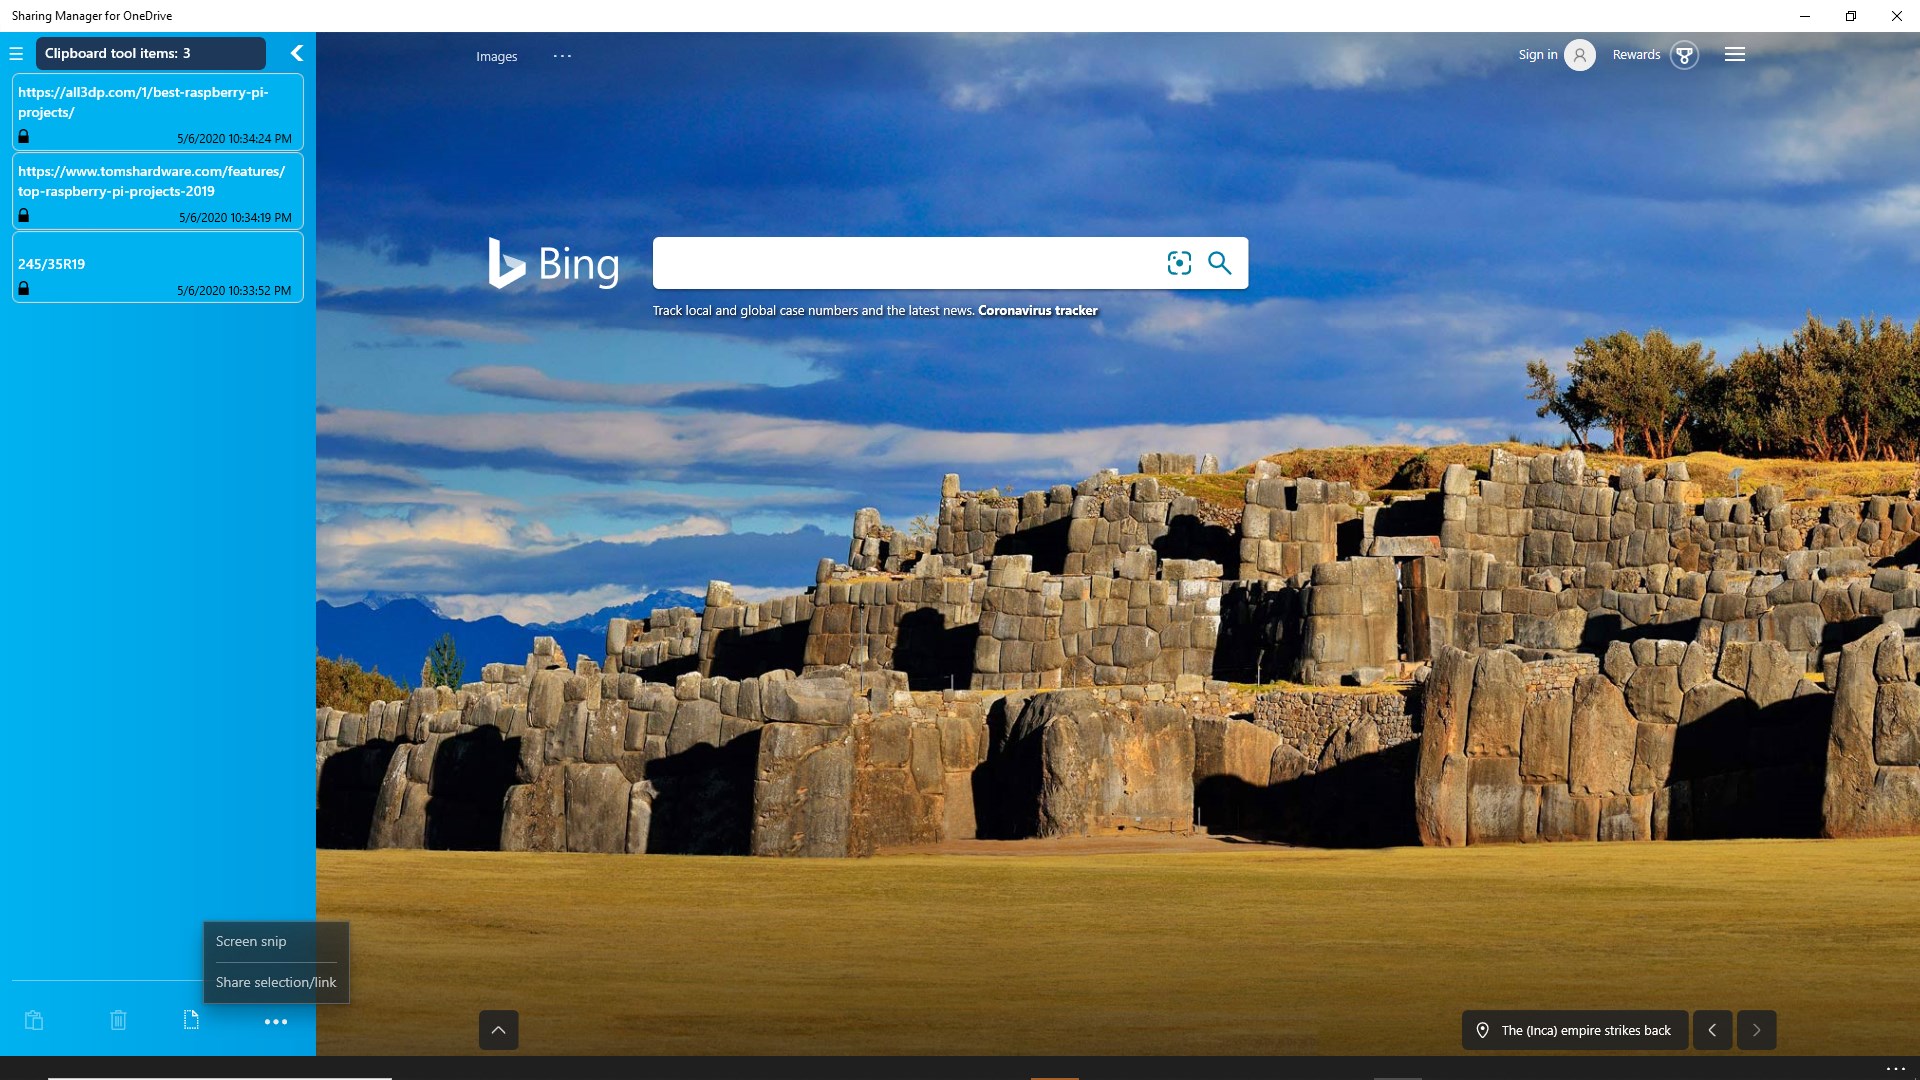
Task: Collapse the clipboard panel with back chevron
Action: [x=296, y=53]
